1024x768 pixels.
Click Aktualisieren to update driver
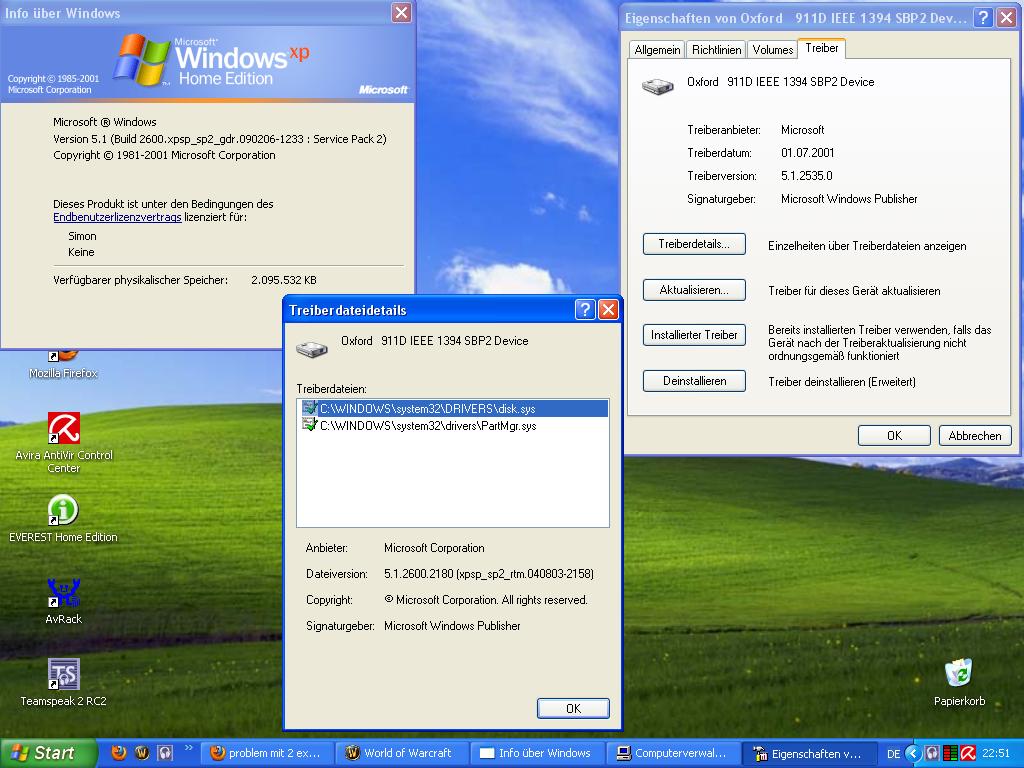(694, 290)
